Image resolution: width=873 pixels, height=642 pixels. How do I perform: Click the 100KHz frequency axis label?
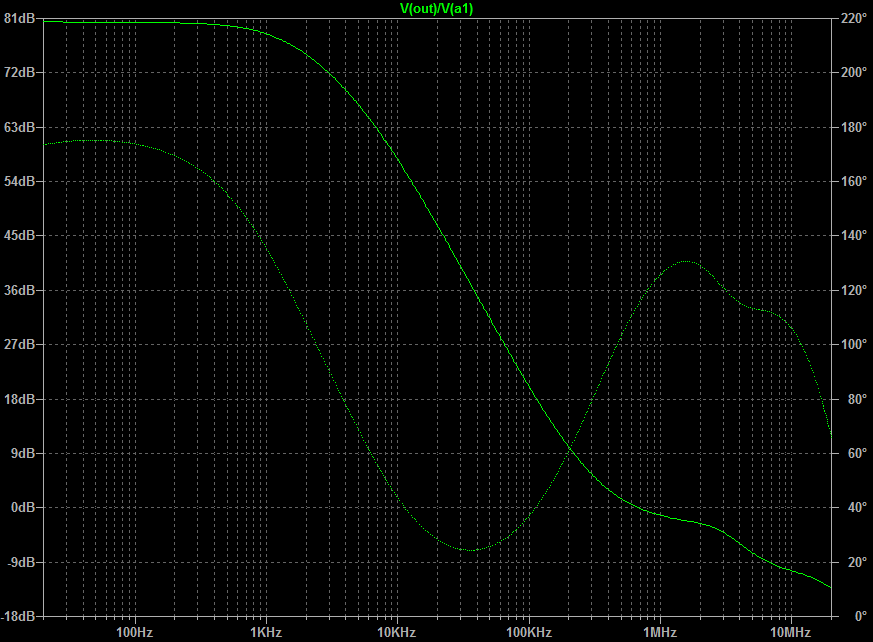[528, 633]
